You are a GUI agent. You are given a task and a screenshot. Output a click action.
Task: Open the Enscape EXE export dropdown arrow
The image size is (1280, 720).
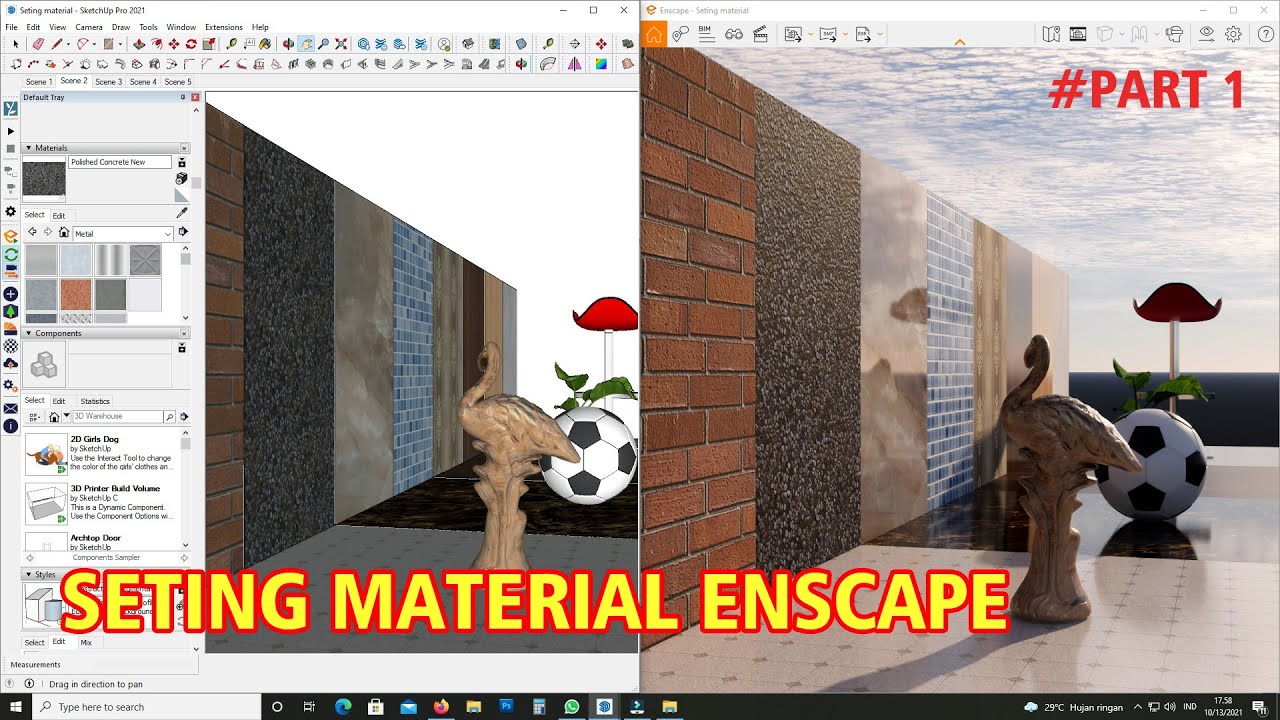(880, 34)
